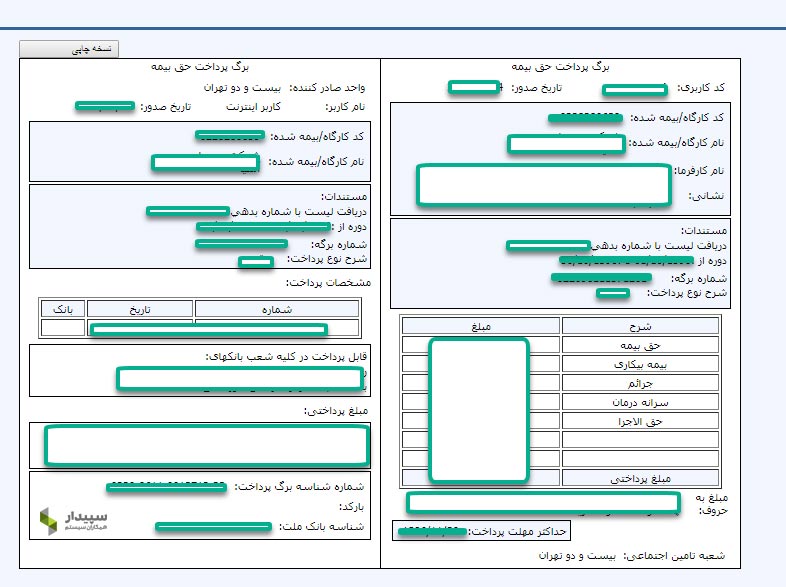The width and height of the screenshot is (786, 587).
Task: Click the کد کاربری label
Action: click(701, 88)
